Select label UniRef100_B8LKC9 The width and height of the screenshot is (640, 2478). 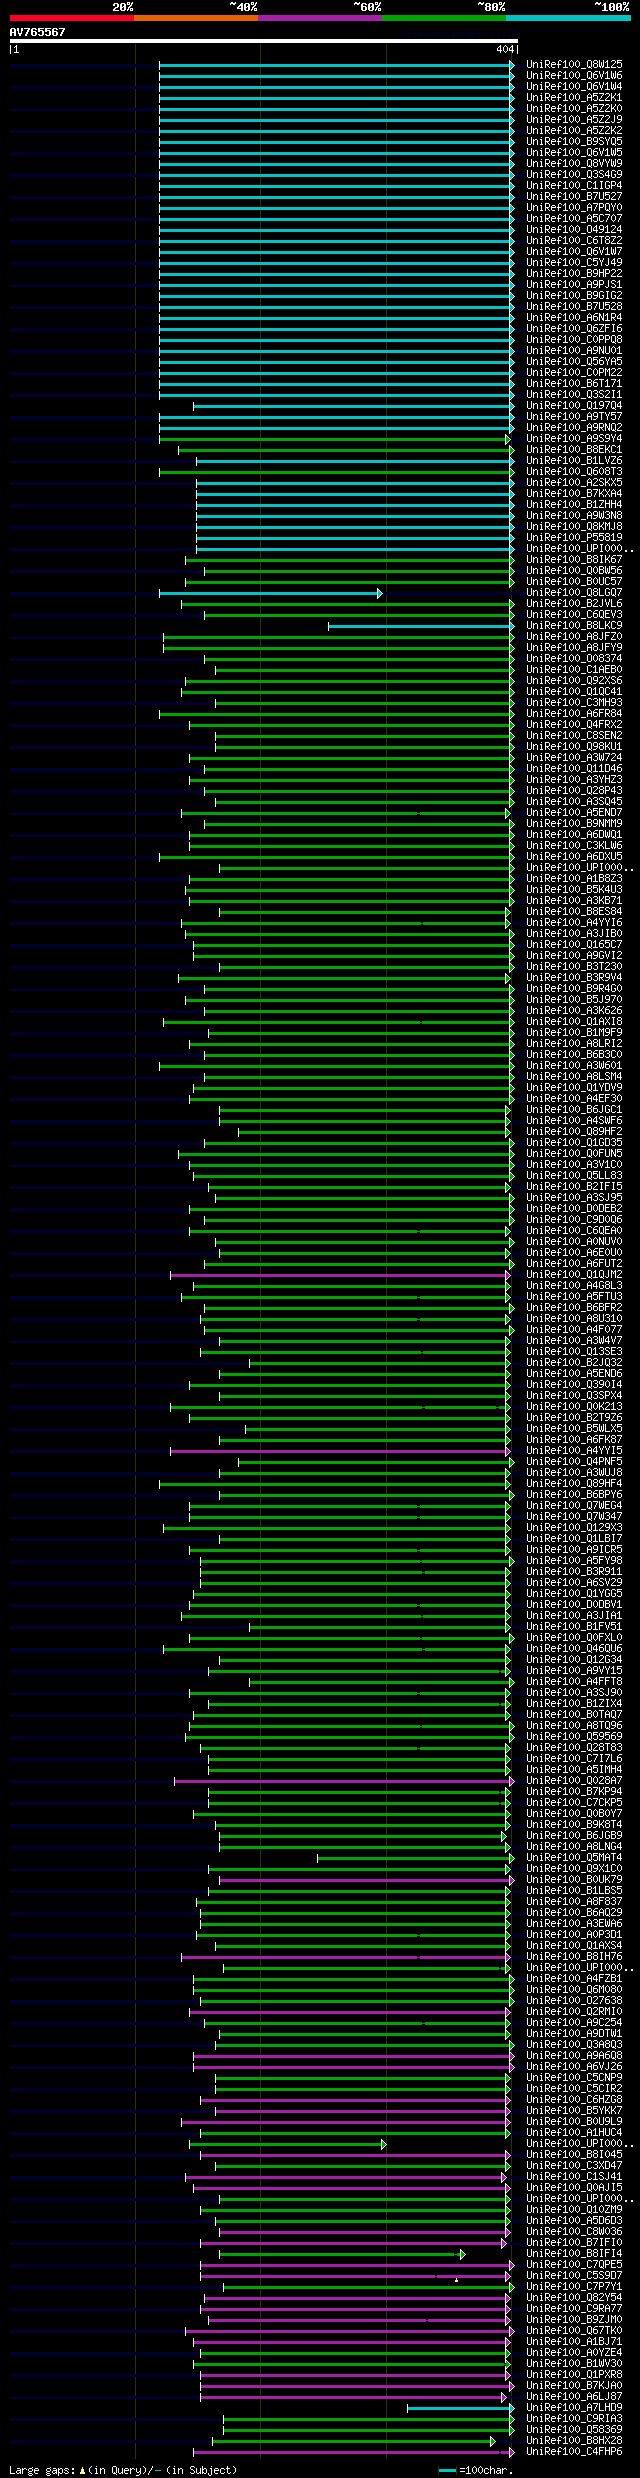[574, 625]
